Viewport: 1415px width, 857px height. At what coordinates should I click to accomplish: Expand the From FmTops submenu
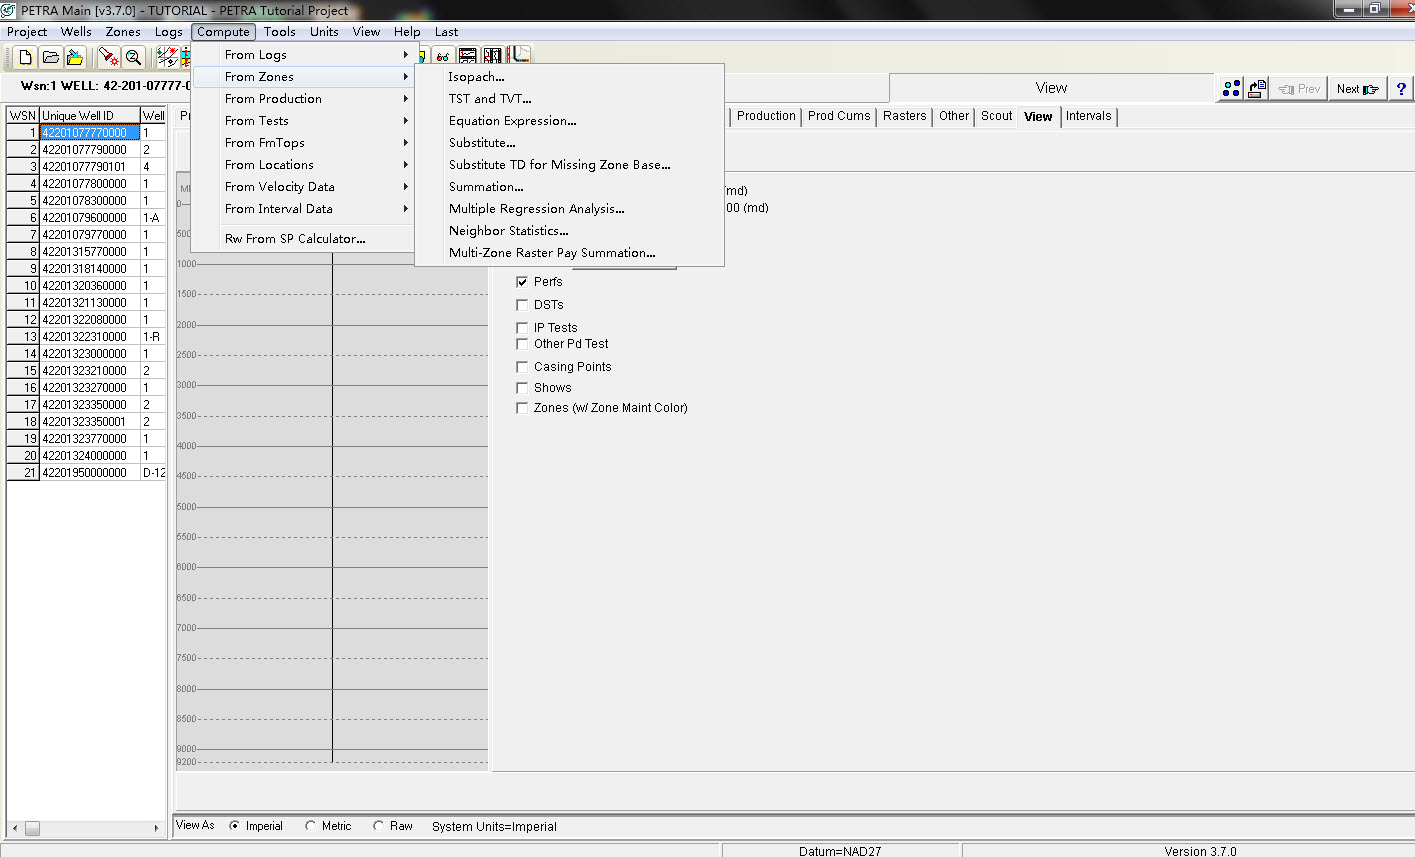[303, 143]
